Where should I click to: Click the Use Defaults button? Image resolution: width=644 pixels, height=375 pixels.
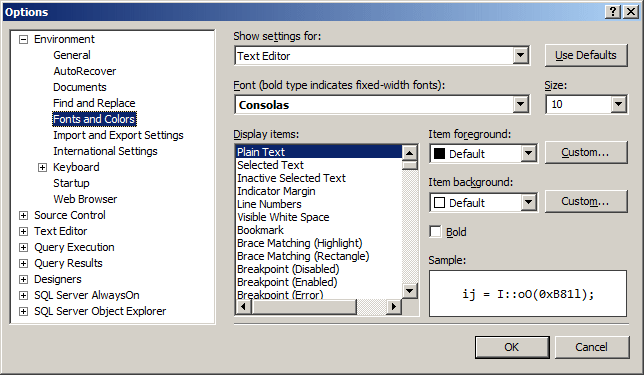(x=586, y=55)
